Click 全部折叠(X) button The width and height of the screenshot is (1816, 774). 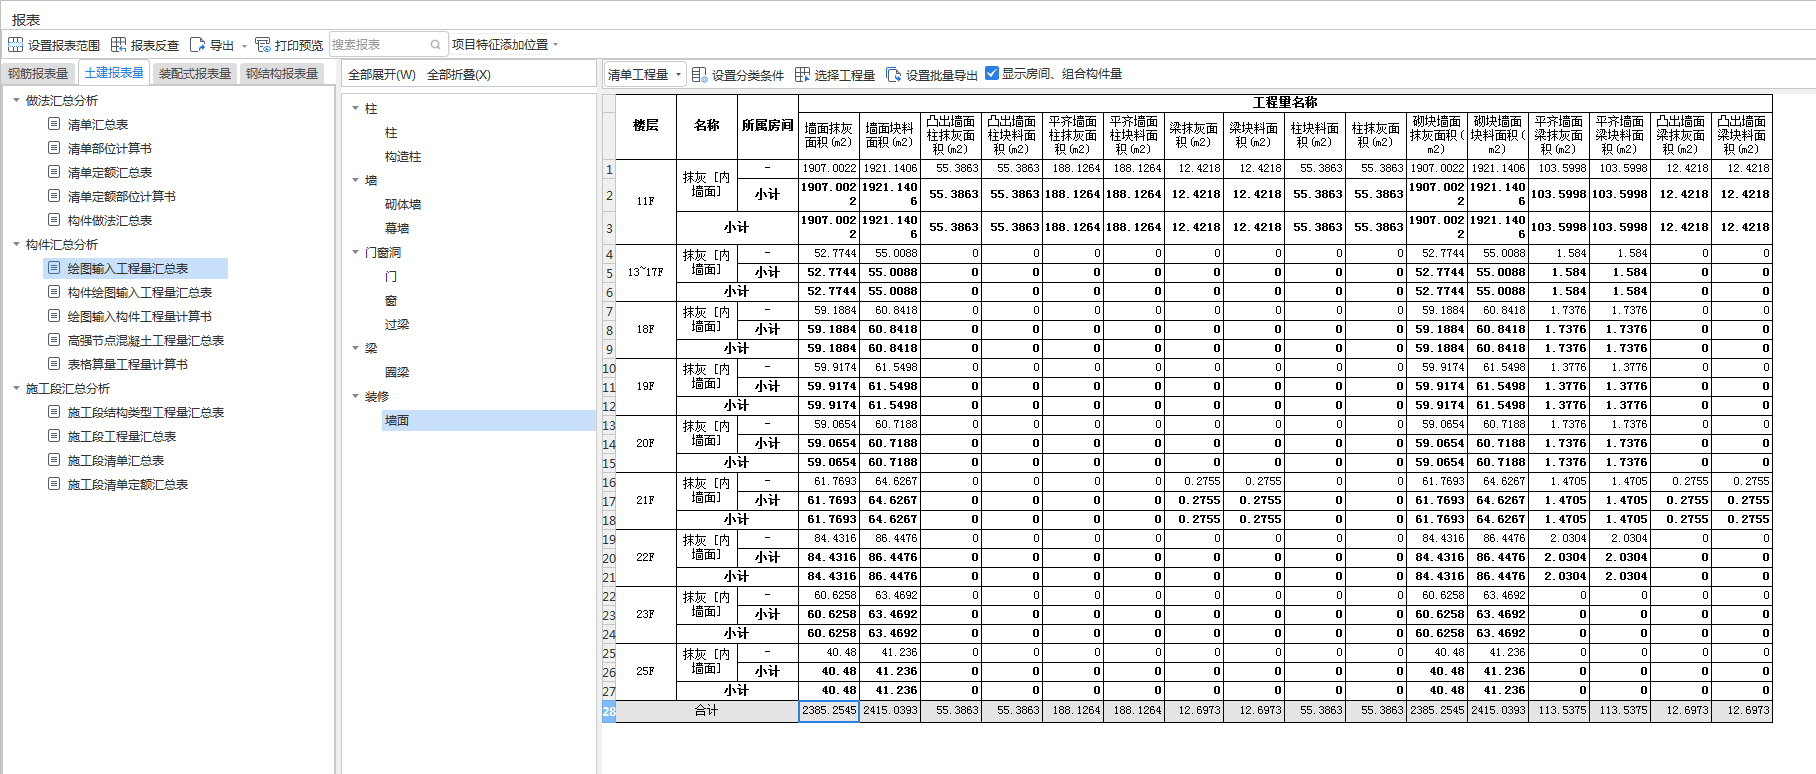[459, 75]
